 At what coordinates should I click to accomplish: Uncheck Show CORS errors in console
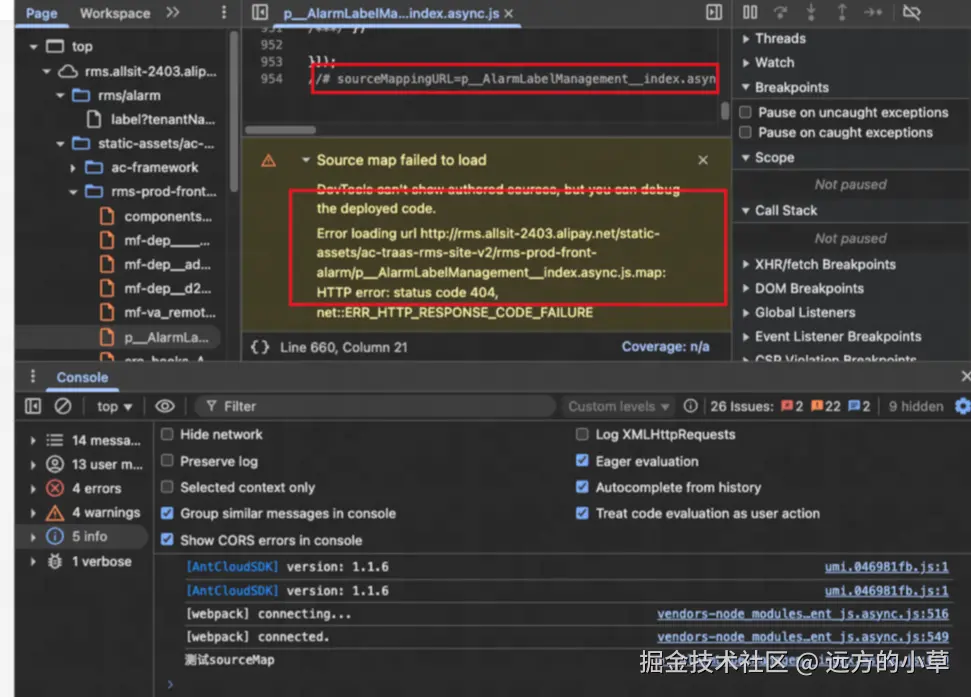[x=167, y=540]
